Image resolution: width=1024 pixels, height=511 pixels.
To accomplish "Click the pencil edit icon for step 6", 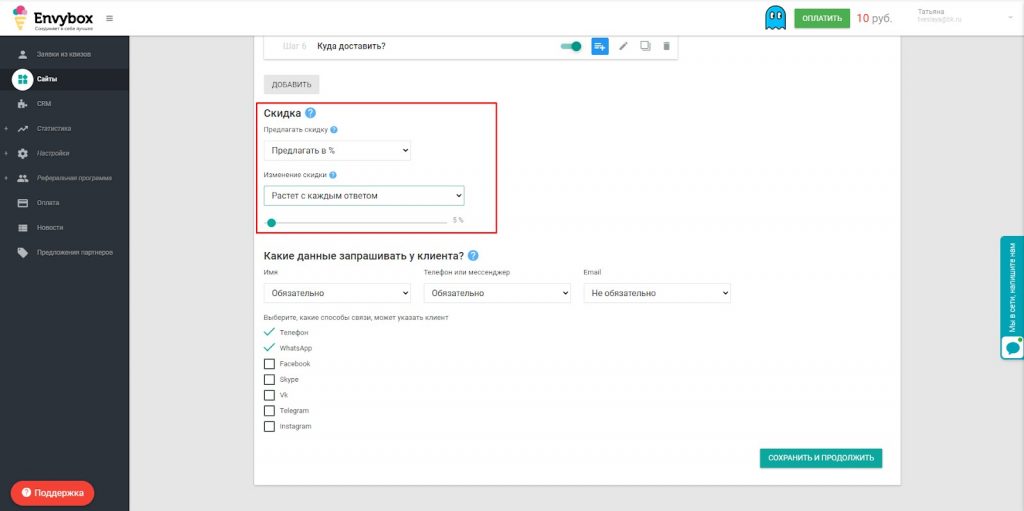I will pos(623,46).
